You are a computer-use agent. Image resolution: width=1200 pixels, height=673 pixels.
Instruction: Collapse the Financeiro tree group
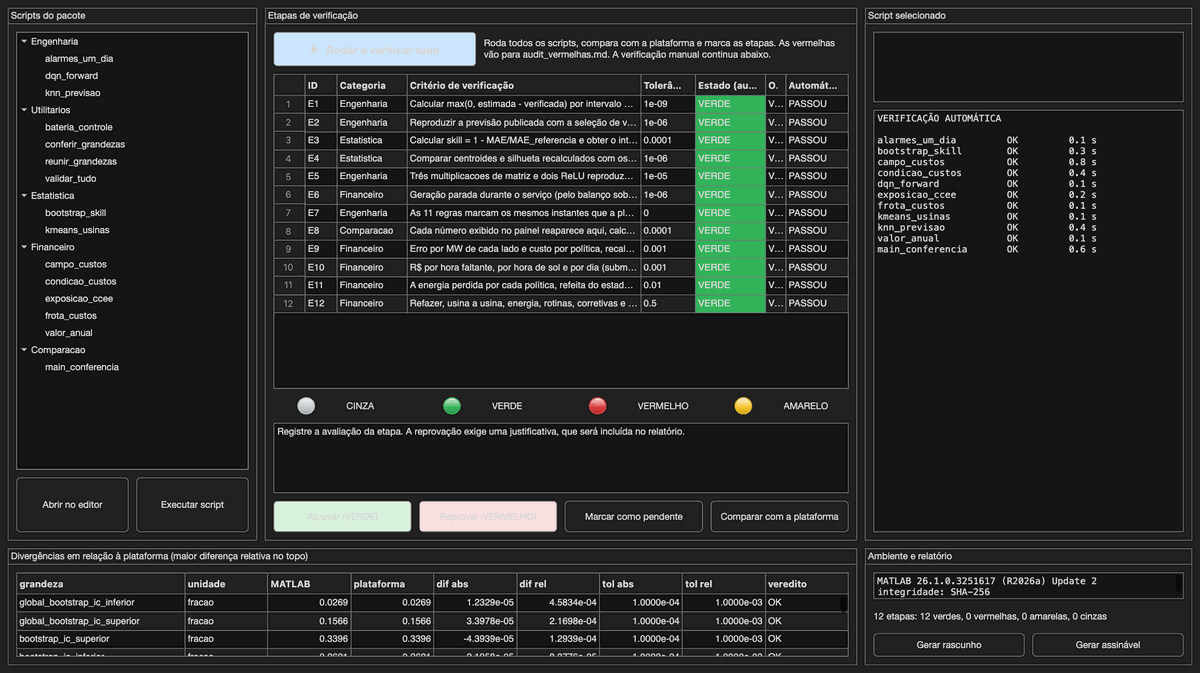click(x=24, y=247)
